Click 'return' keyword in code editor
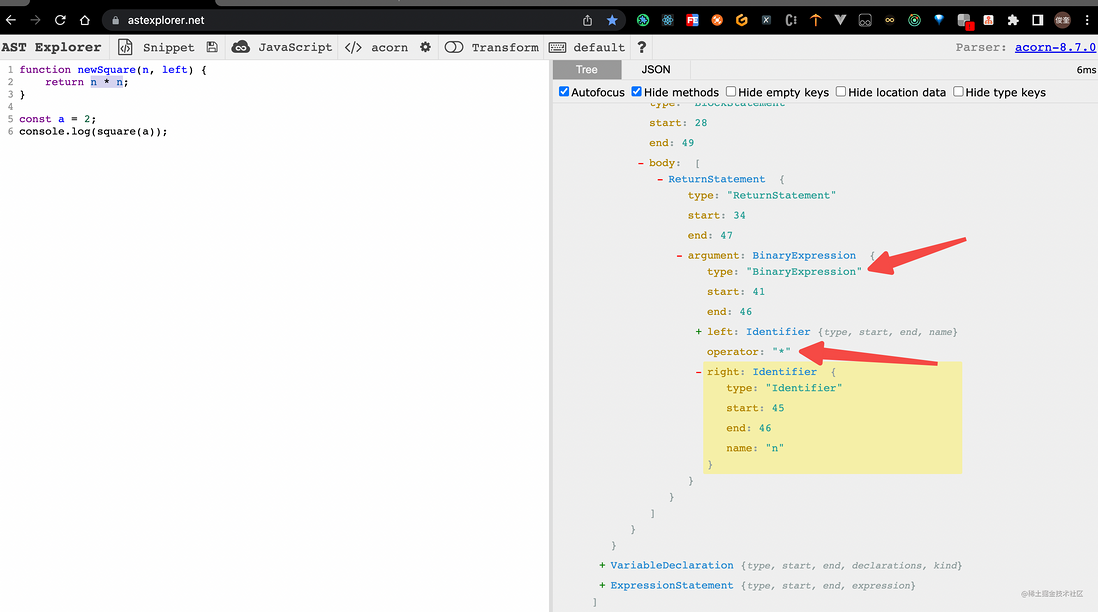Viewport: 1098px width, 612px height. 64,82
